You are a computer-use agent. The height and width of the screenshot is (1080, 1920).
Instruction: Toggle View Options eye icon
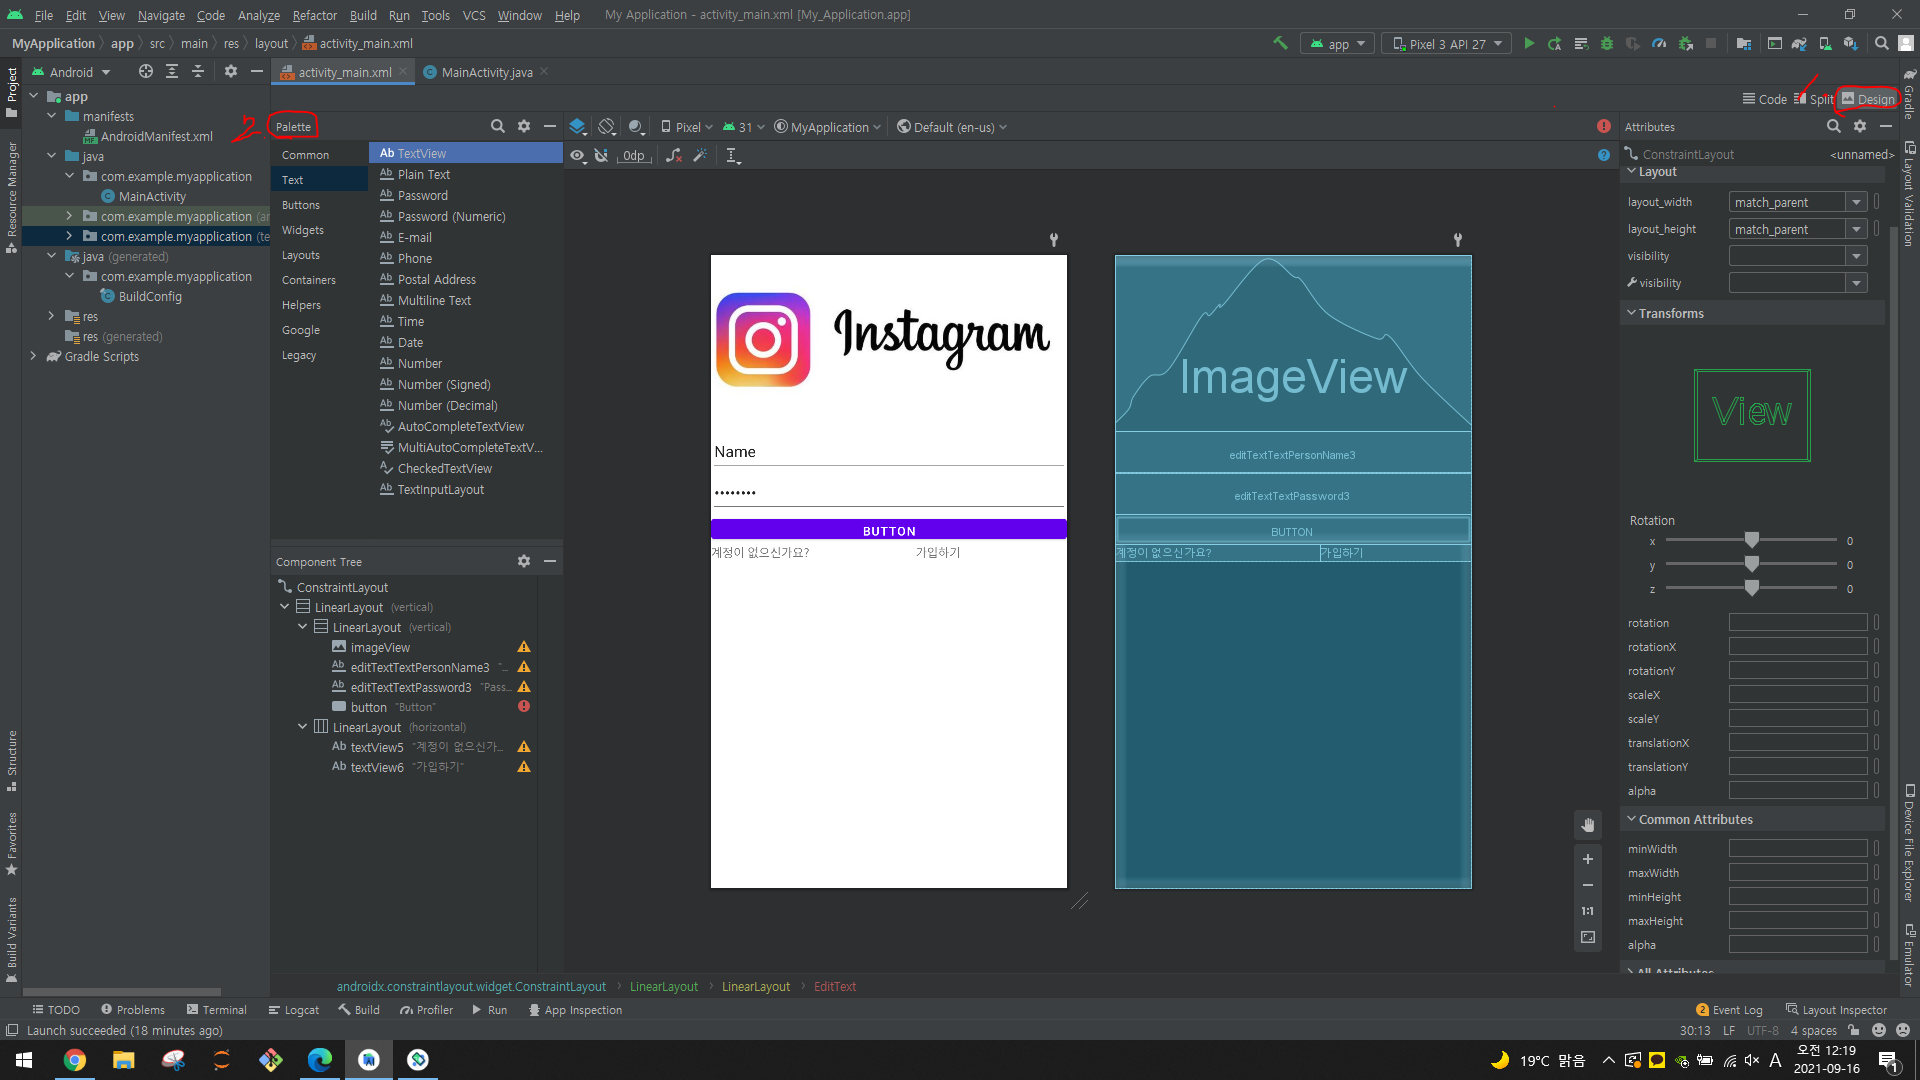point(577,155)
